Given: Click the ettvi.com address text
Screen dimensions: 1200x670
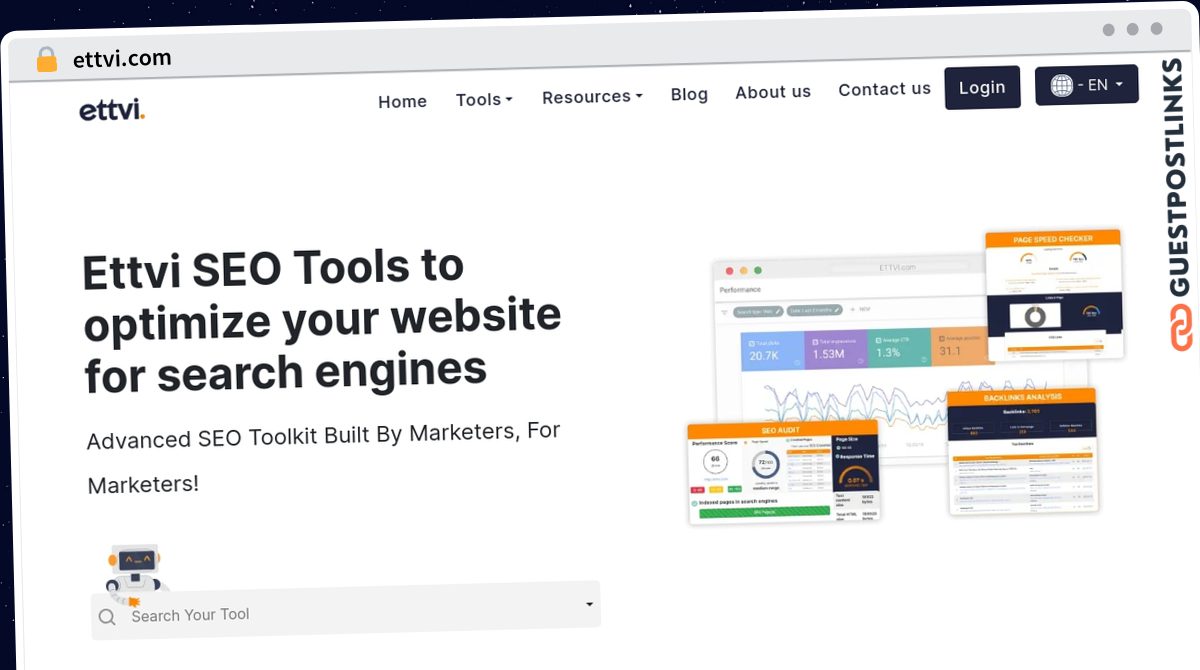Looking at the screenshot, I should 122,59.
